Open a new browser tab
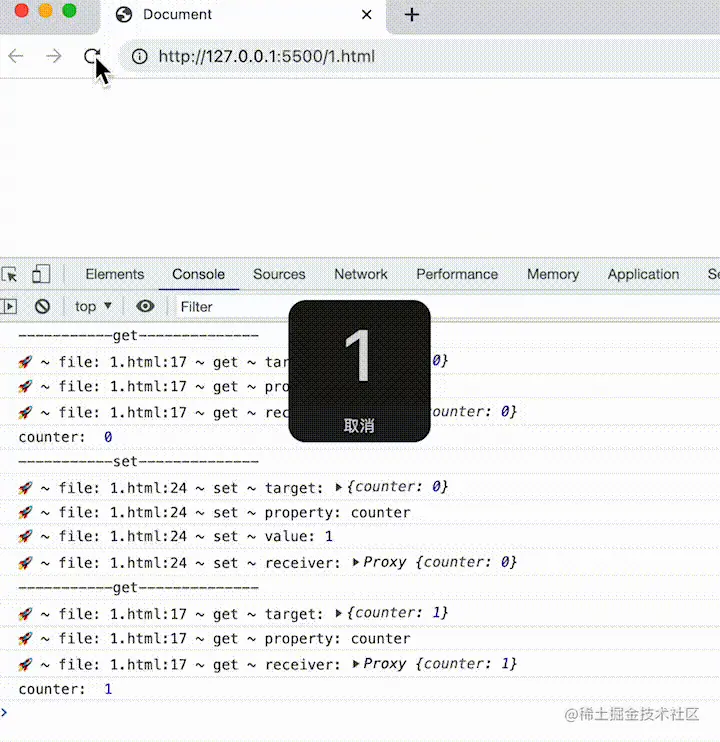This screenshot has height=742, width=720. tap(412, 15)
